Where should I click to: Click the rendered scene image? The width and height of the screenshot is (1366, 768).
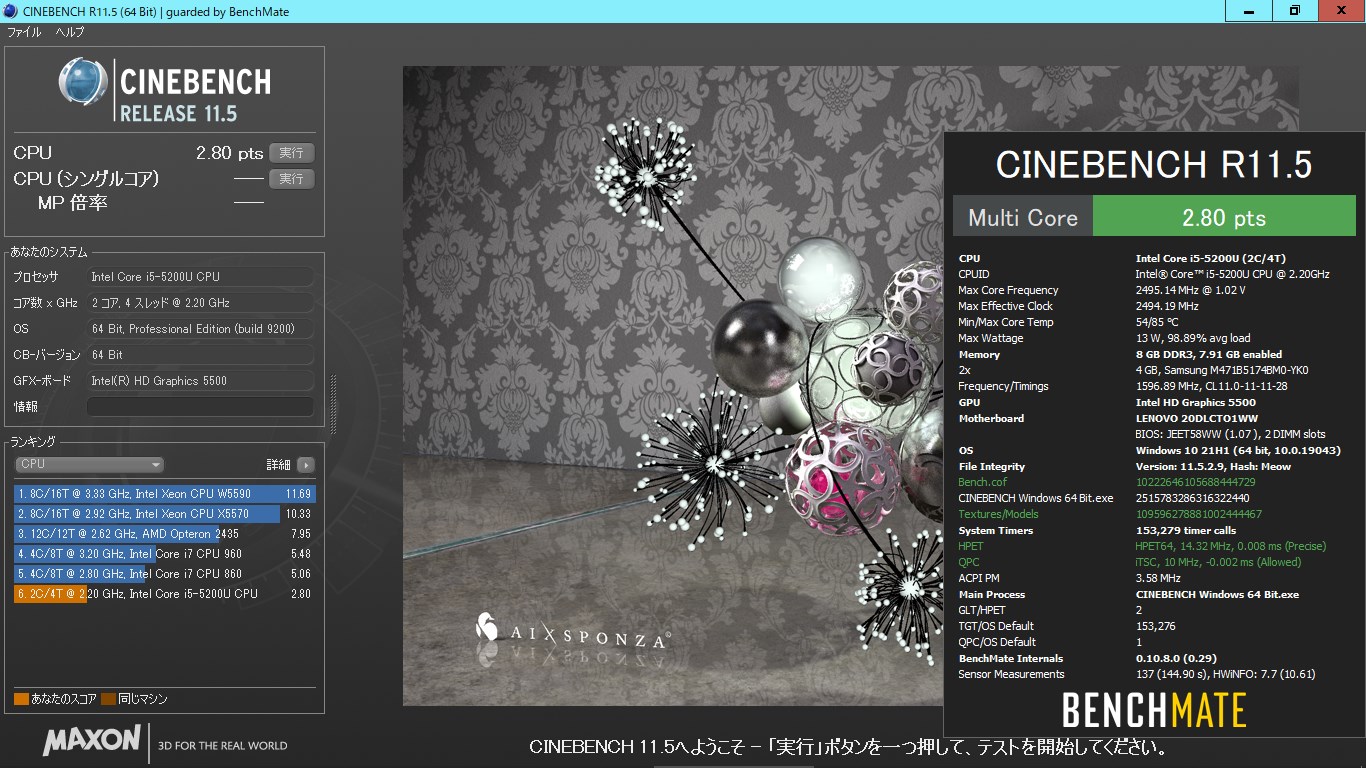(673, 385)
